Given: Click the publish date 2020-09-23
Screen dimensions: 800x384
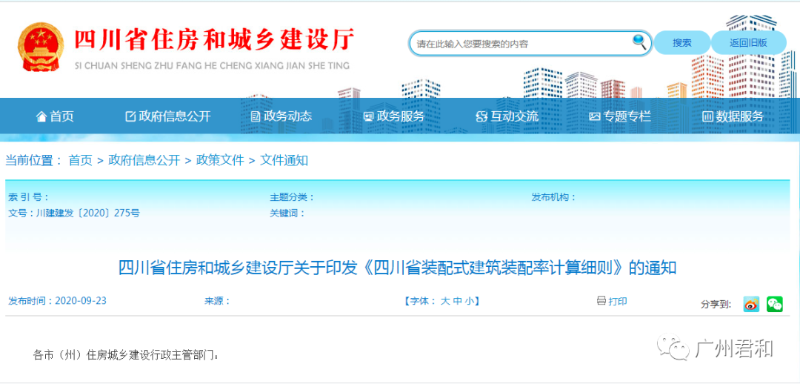Looking at the screenshot, I should coord(81,300).
